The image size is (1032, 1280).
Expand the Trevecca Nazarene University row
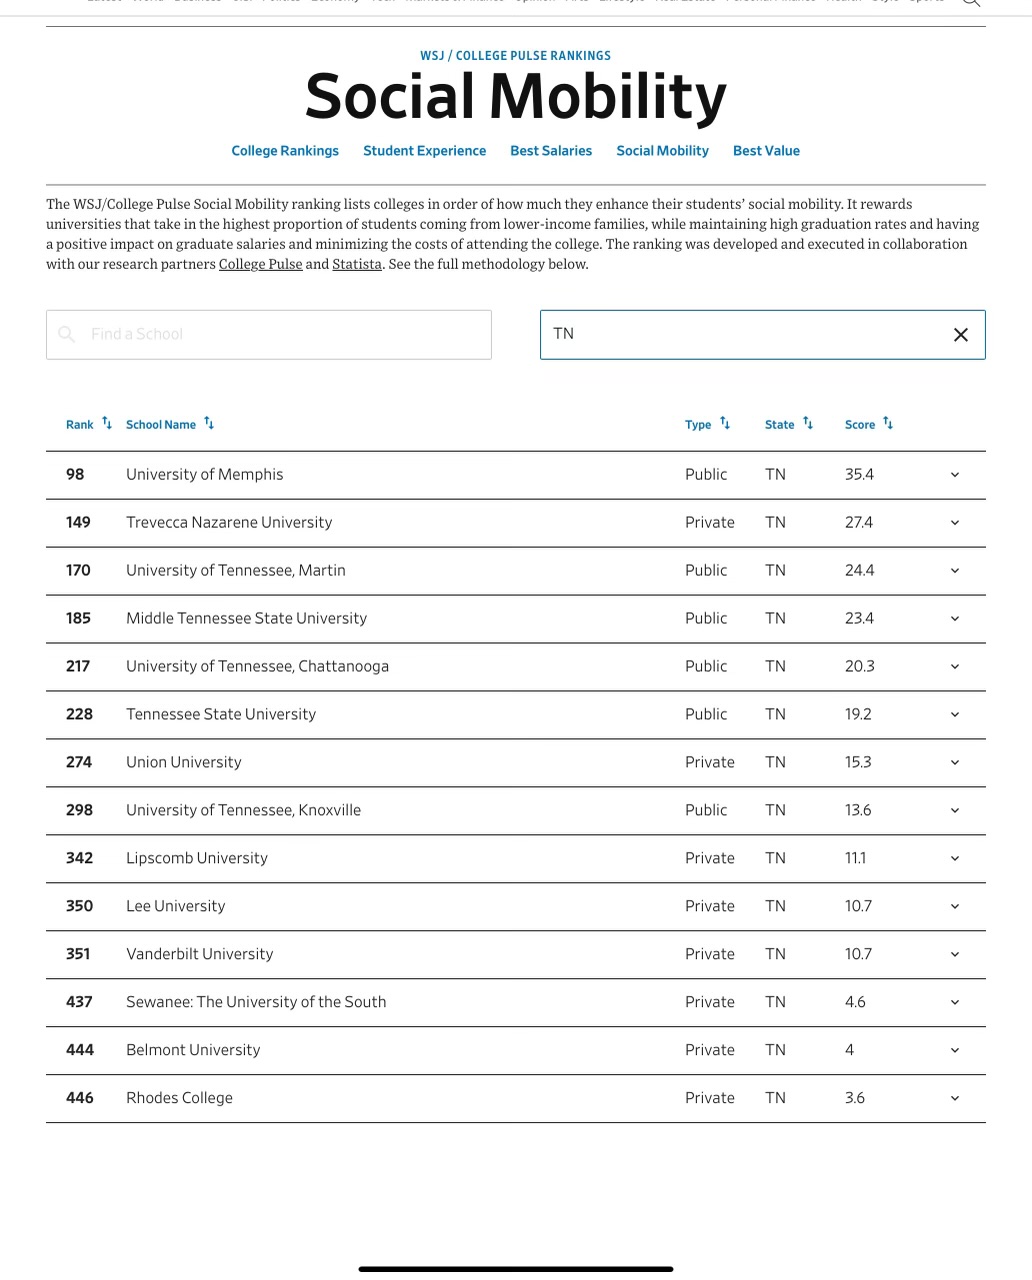[x=954, y=523]
